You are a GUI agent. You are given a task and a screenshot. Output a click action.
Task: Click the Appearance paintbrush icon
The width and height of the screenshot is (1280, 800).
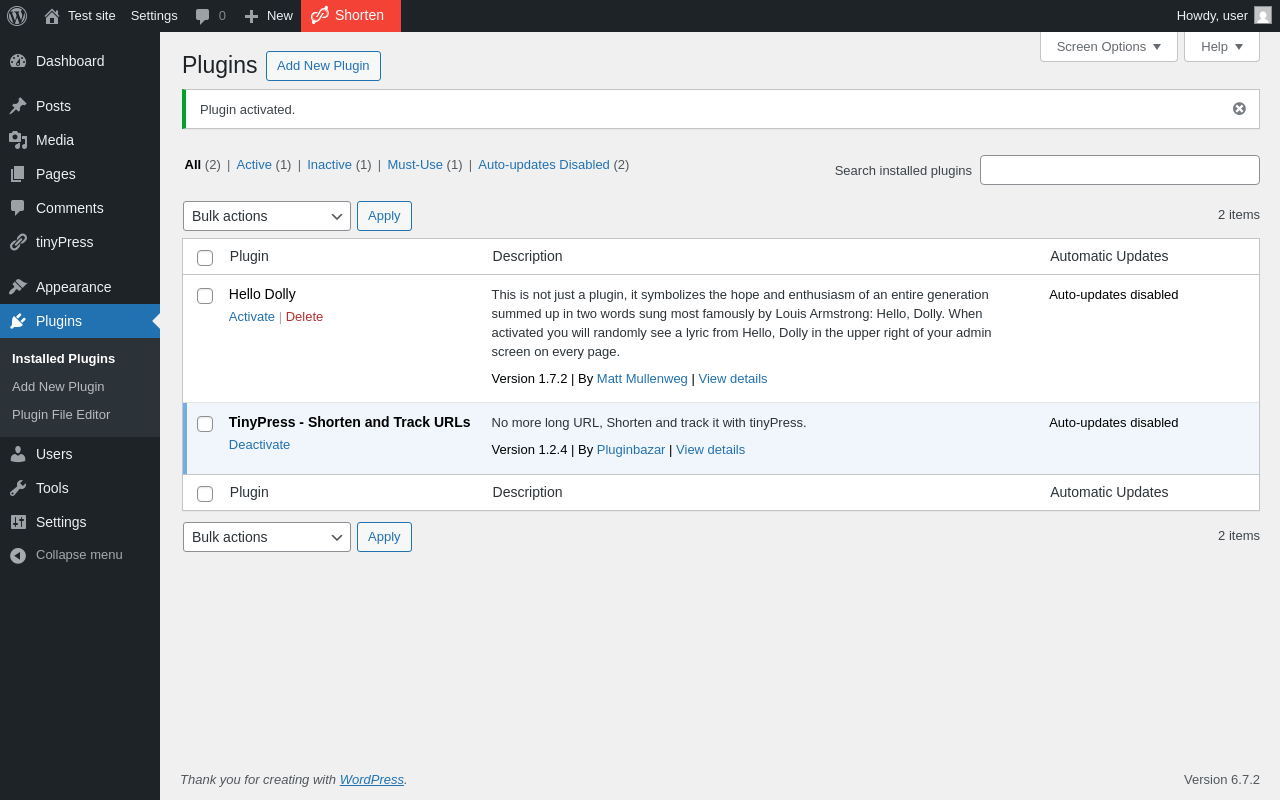click(18, 287)
